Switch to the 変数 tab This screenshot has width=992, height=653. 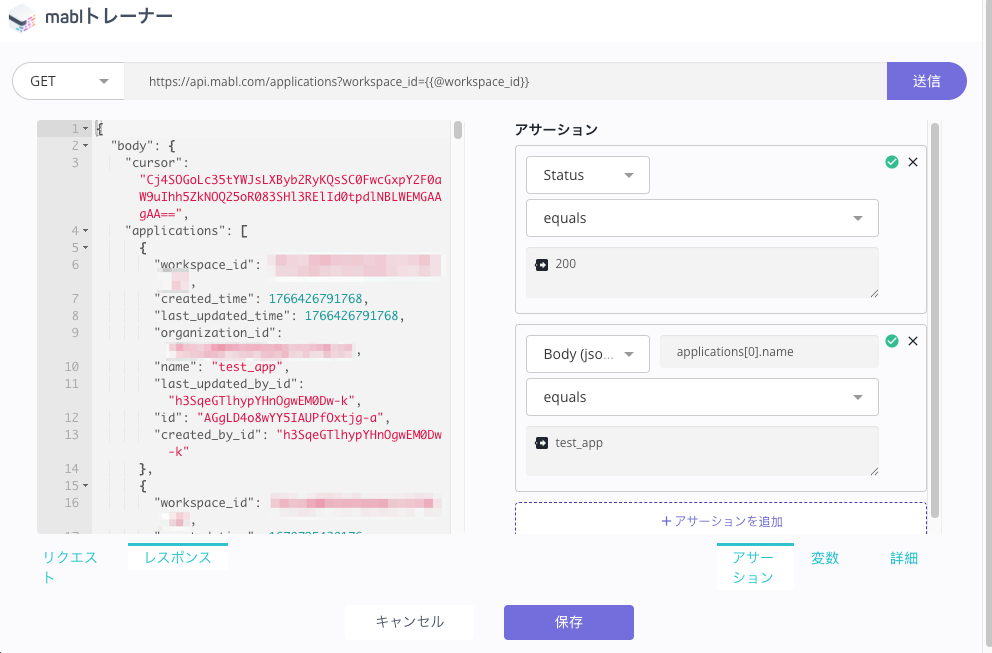(x=825, y=558)
